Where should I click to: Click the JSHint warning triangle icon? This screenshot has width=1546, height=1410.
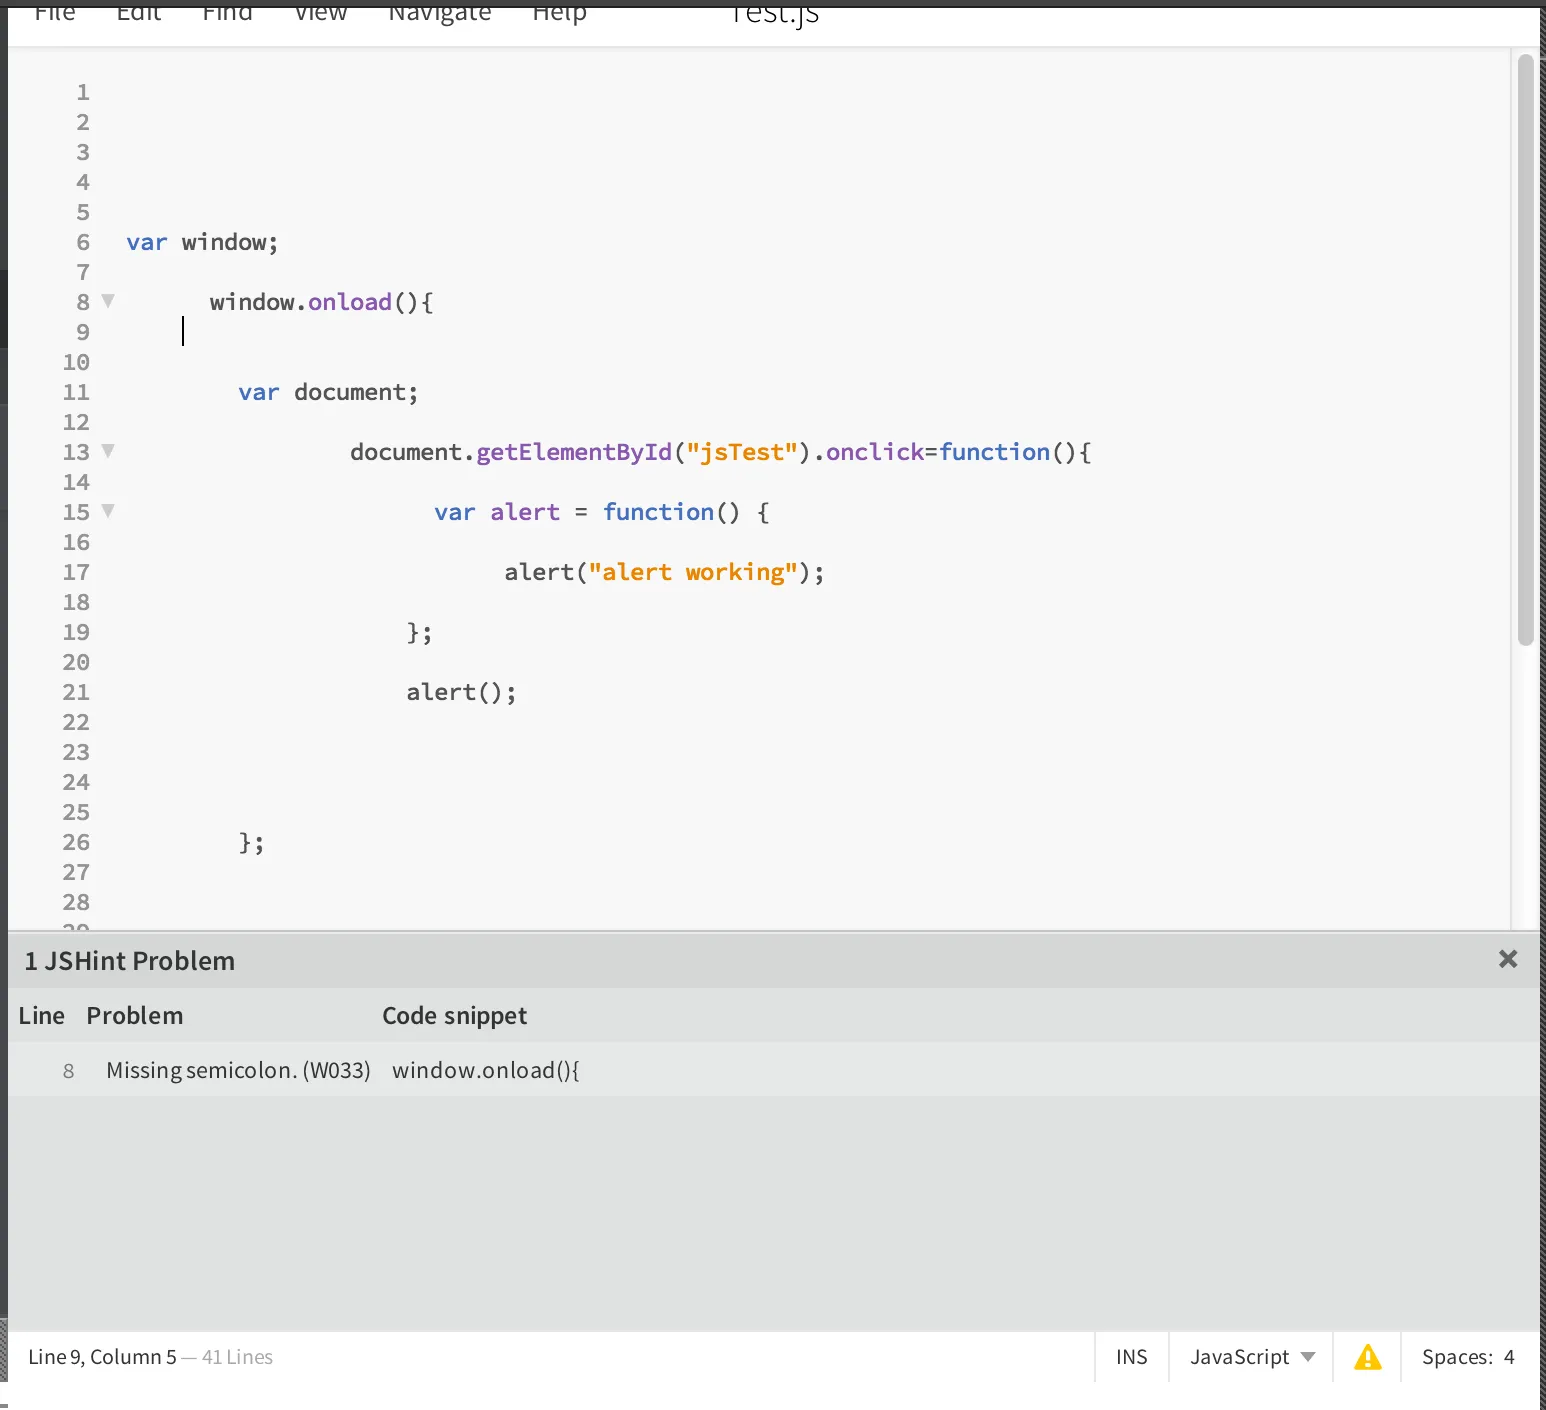coord(1367,1357)
